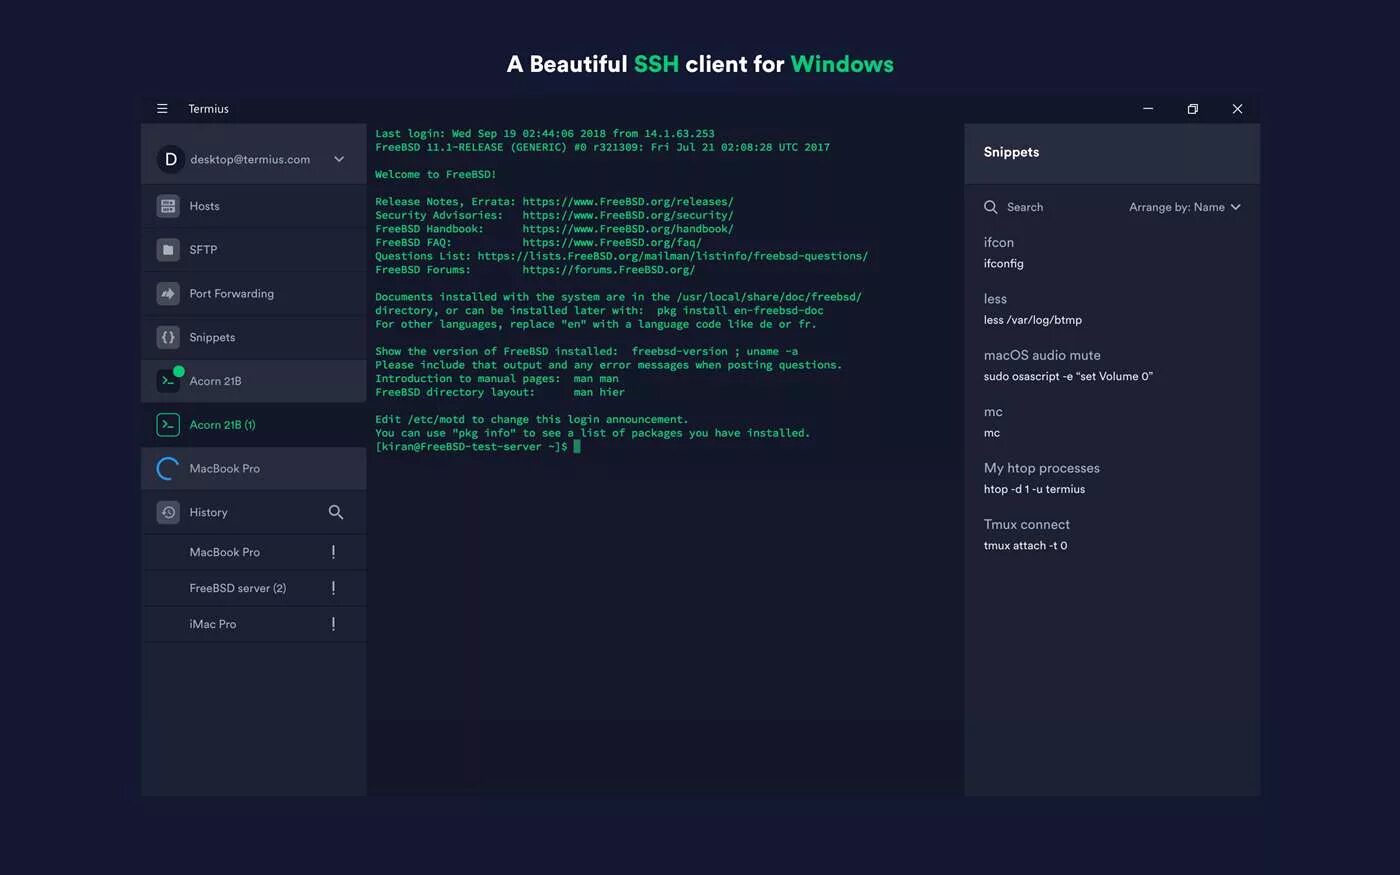This screenshot has height=875, width=1400.
Task: Click the warning icon beside iMac Pro
Action: pos(333,624)
